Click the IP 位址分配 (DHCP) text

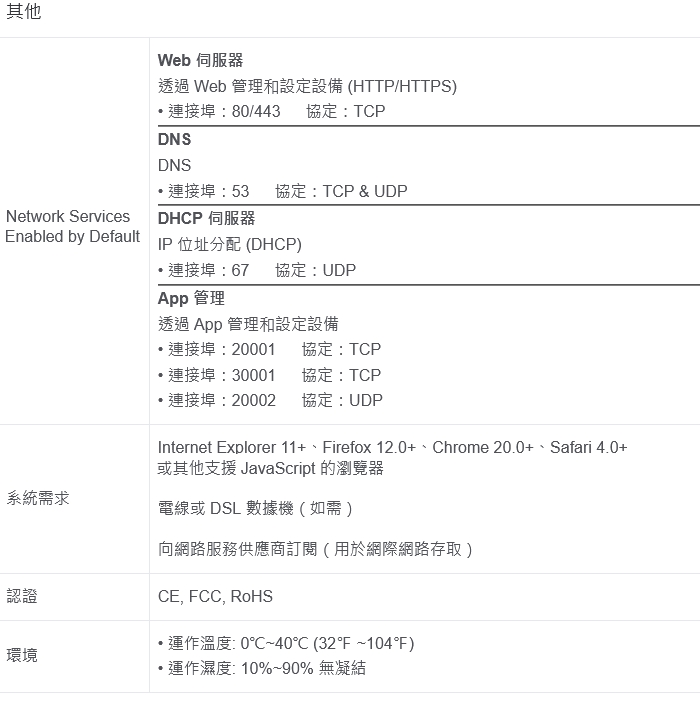point(229,244)
